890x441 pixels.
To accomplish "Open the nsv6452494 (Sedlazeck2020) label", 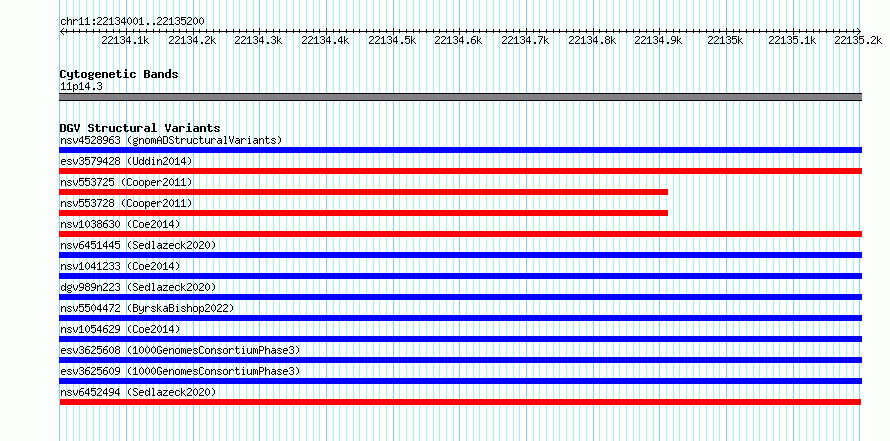I will pos(138,392).
